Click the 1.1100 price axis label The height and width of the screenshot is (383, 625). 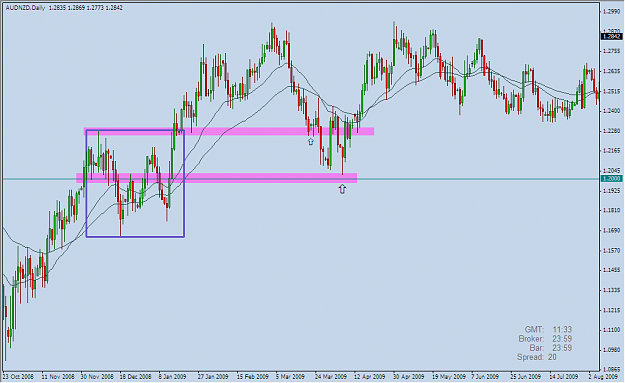pyautogui.click(x=612, y=330)
